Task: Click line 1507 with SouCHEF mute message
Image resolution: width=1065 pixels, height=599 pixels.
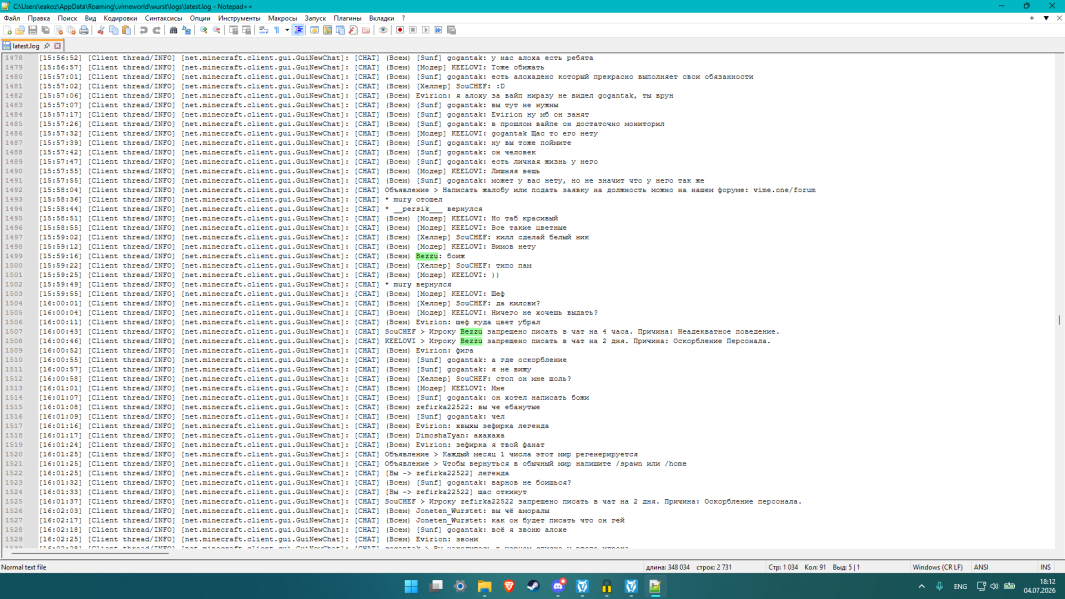Action: click(x=409, y=332)
